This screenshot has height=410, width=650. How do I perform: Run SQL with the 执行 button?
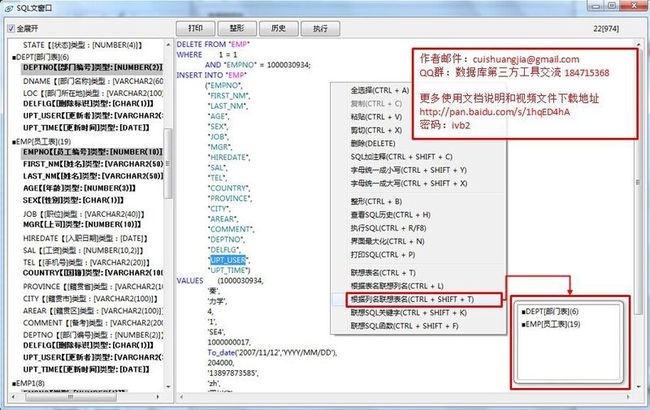[320, 28]
